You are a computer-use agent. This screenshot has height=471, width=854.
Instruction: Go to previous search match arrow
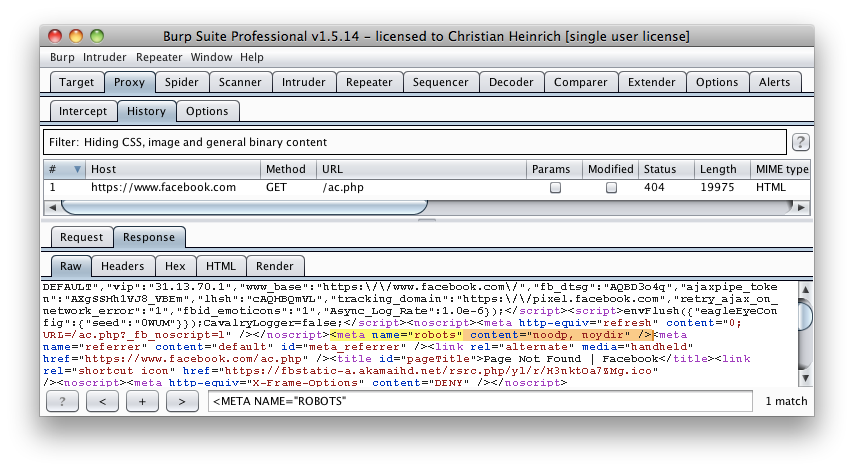[102, 401]
